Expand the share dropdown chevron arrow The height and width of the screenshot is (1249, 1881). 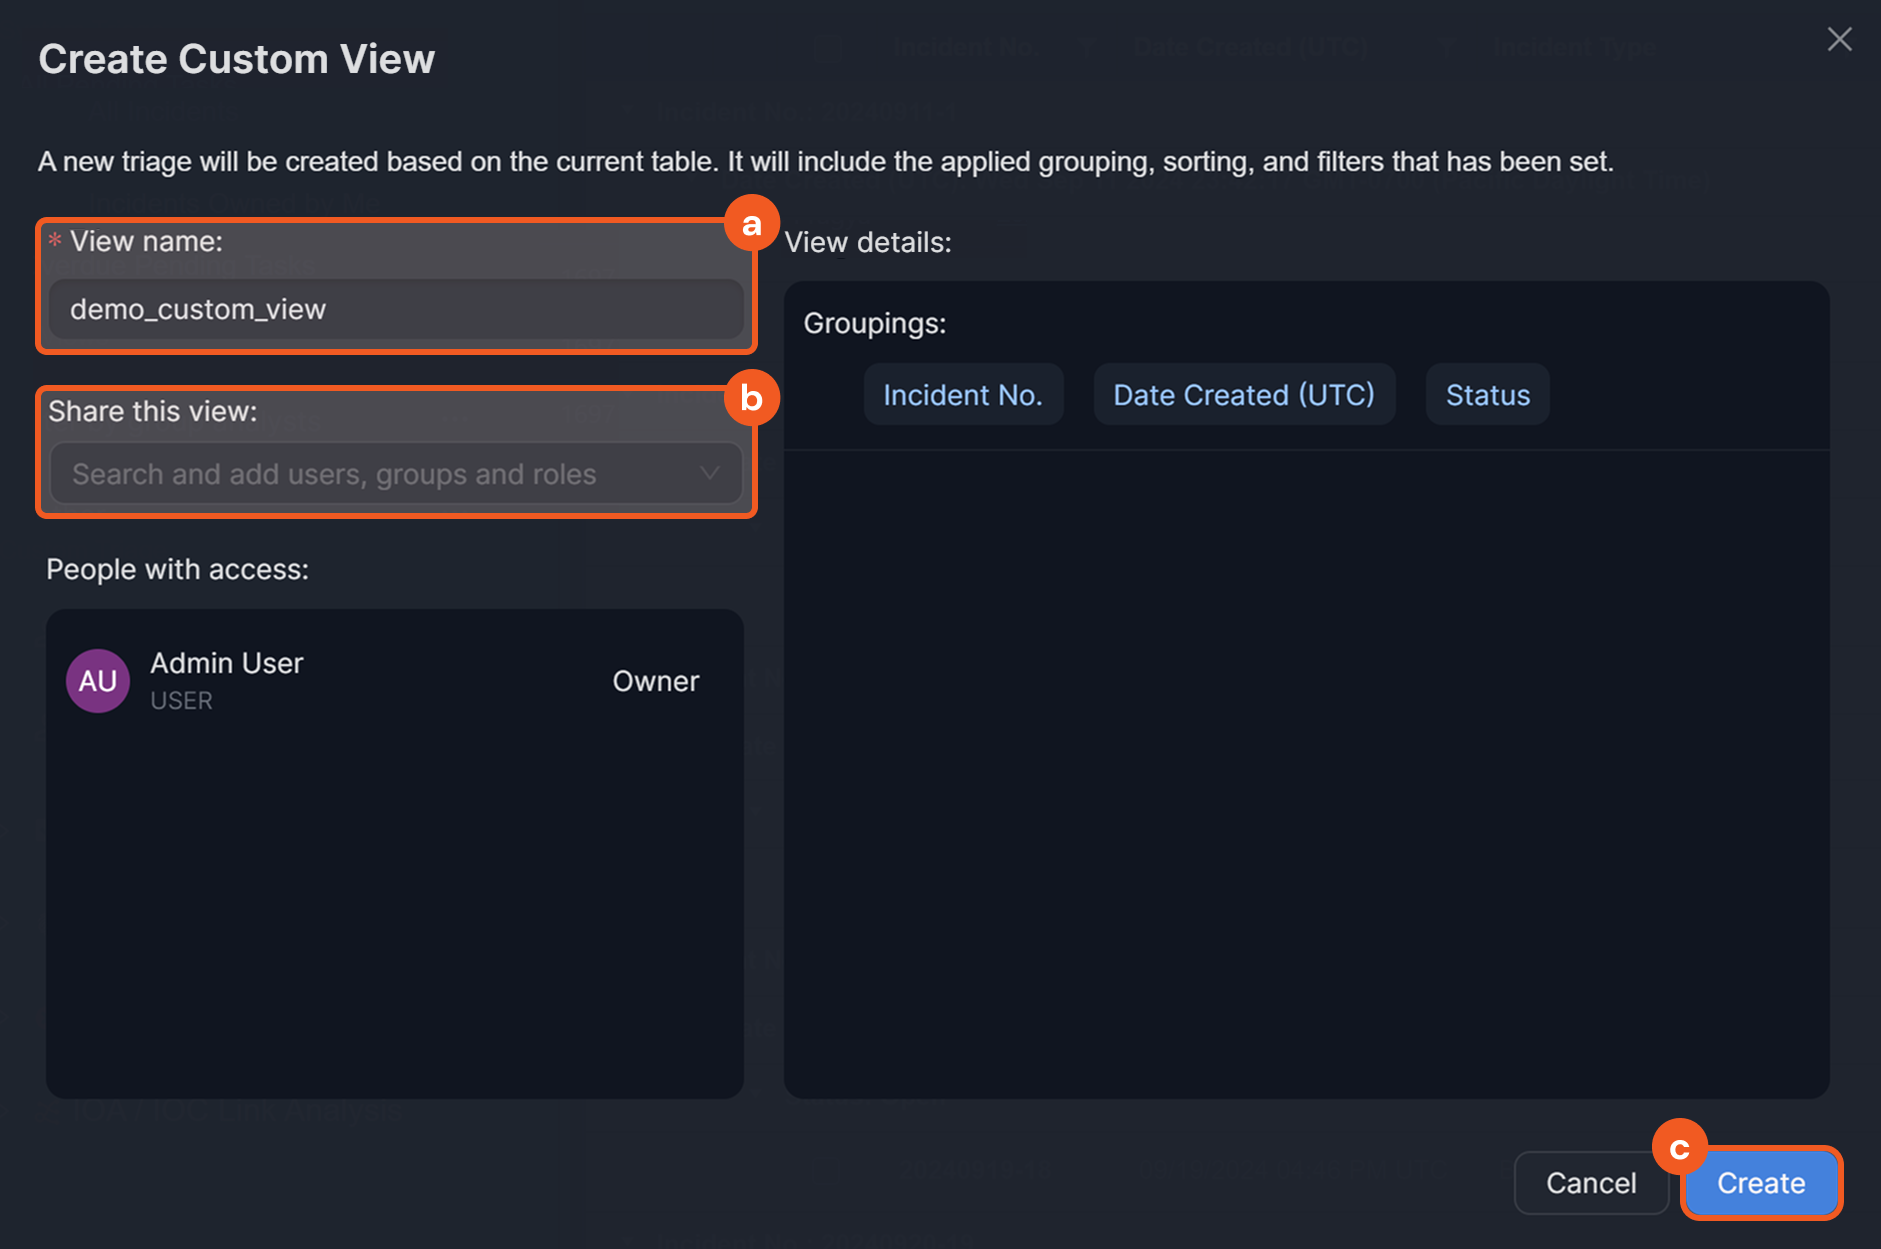pyautogui.click(x=710, y=473)
